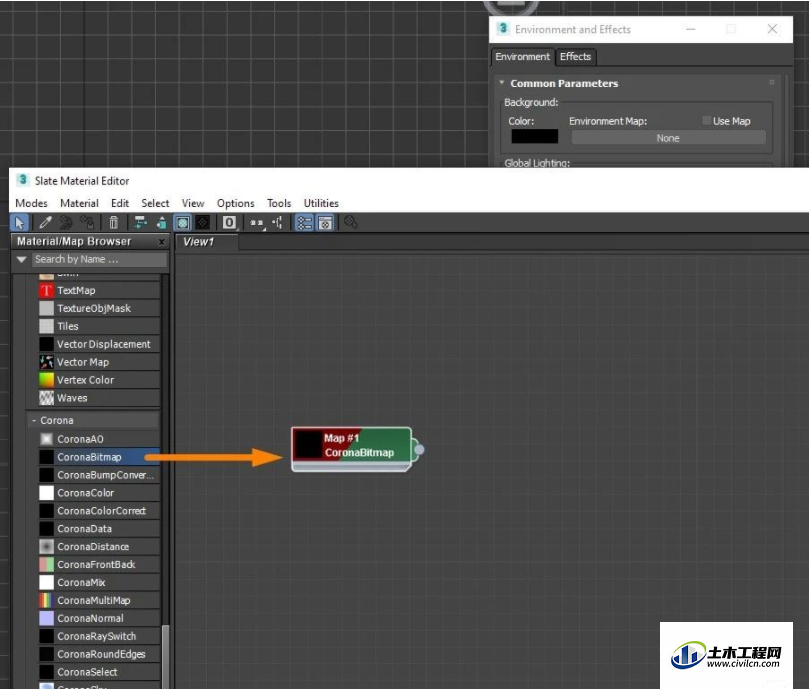This screenshot has height=689, width=809.
Task: Select the Vector Map entry
Action: click(99, 362)
